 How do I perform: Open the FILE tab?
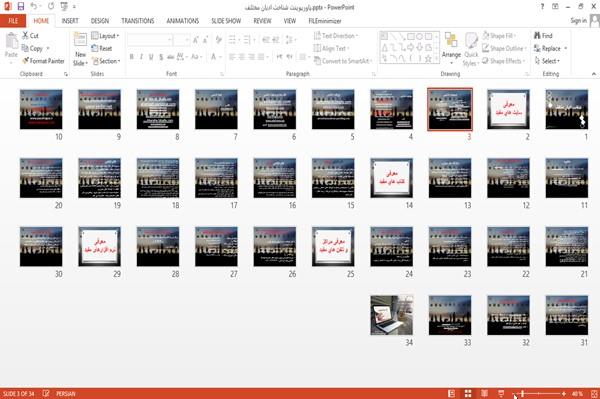tap(13, 21)
